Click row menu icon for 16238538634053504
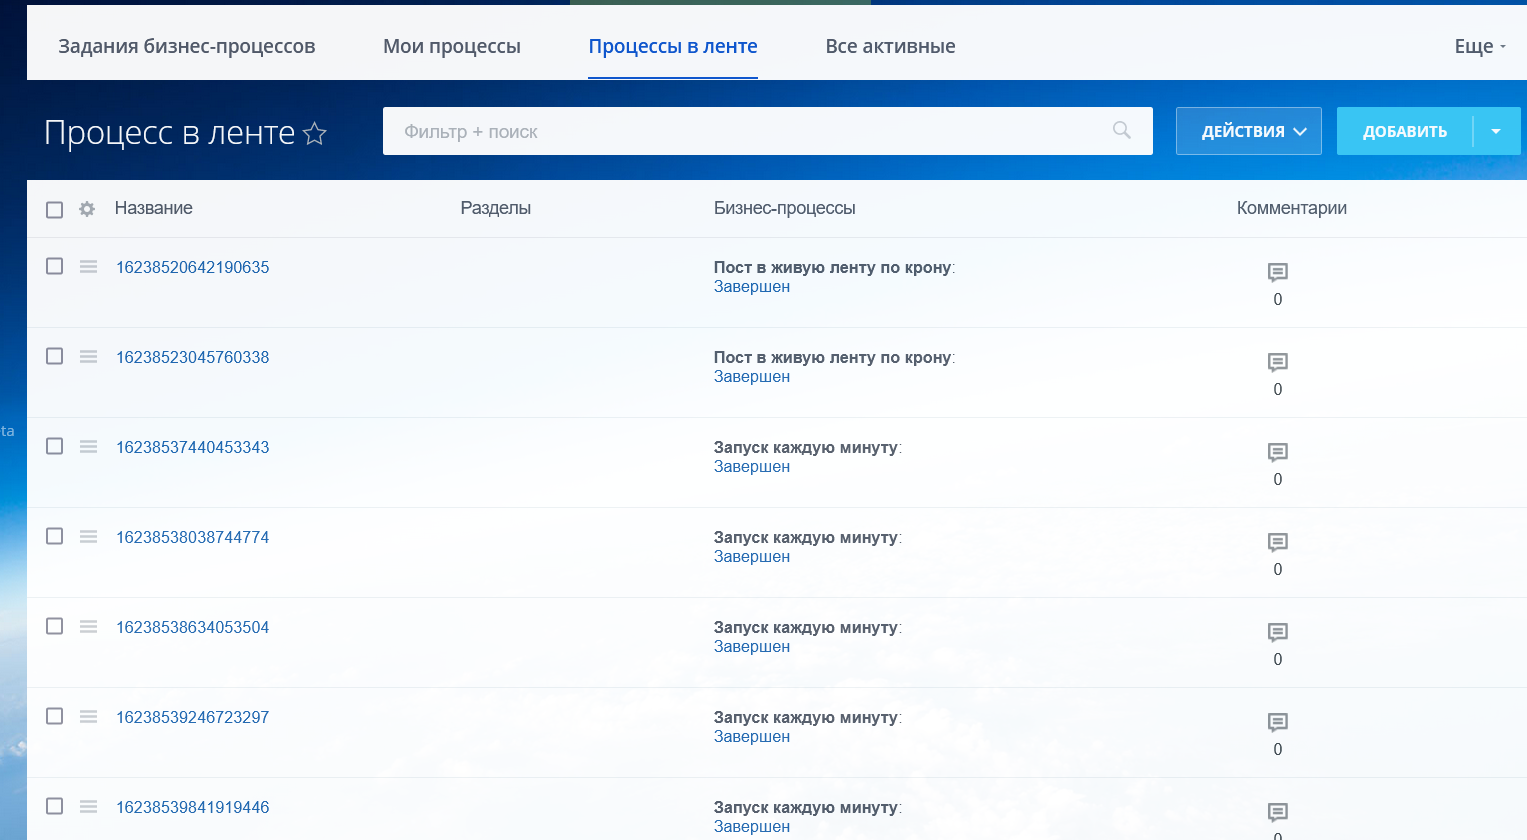This screenshot has width=1527, height=840. pyautogui.click(x=89, y=627)
